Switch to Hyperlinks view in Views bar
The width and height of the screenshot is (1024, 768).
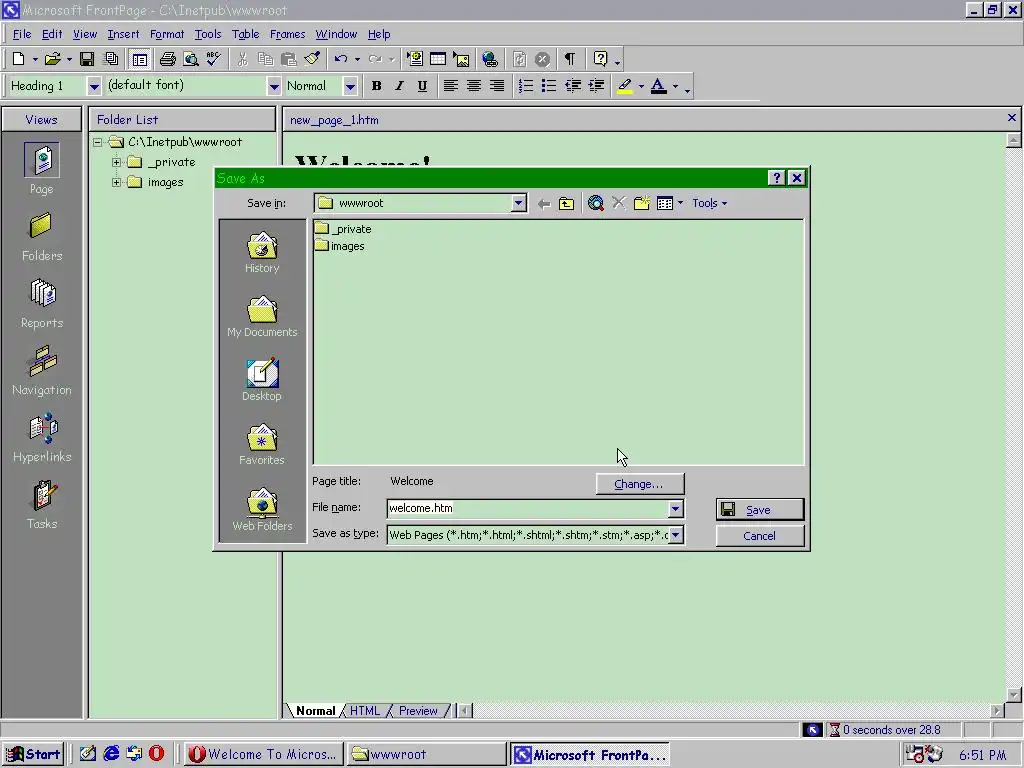tap(42, 438)
